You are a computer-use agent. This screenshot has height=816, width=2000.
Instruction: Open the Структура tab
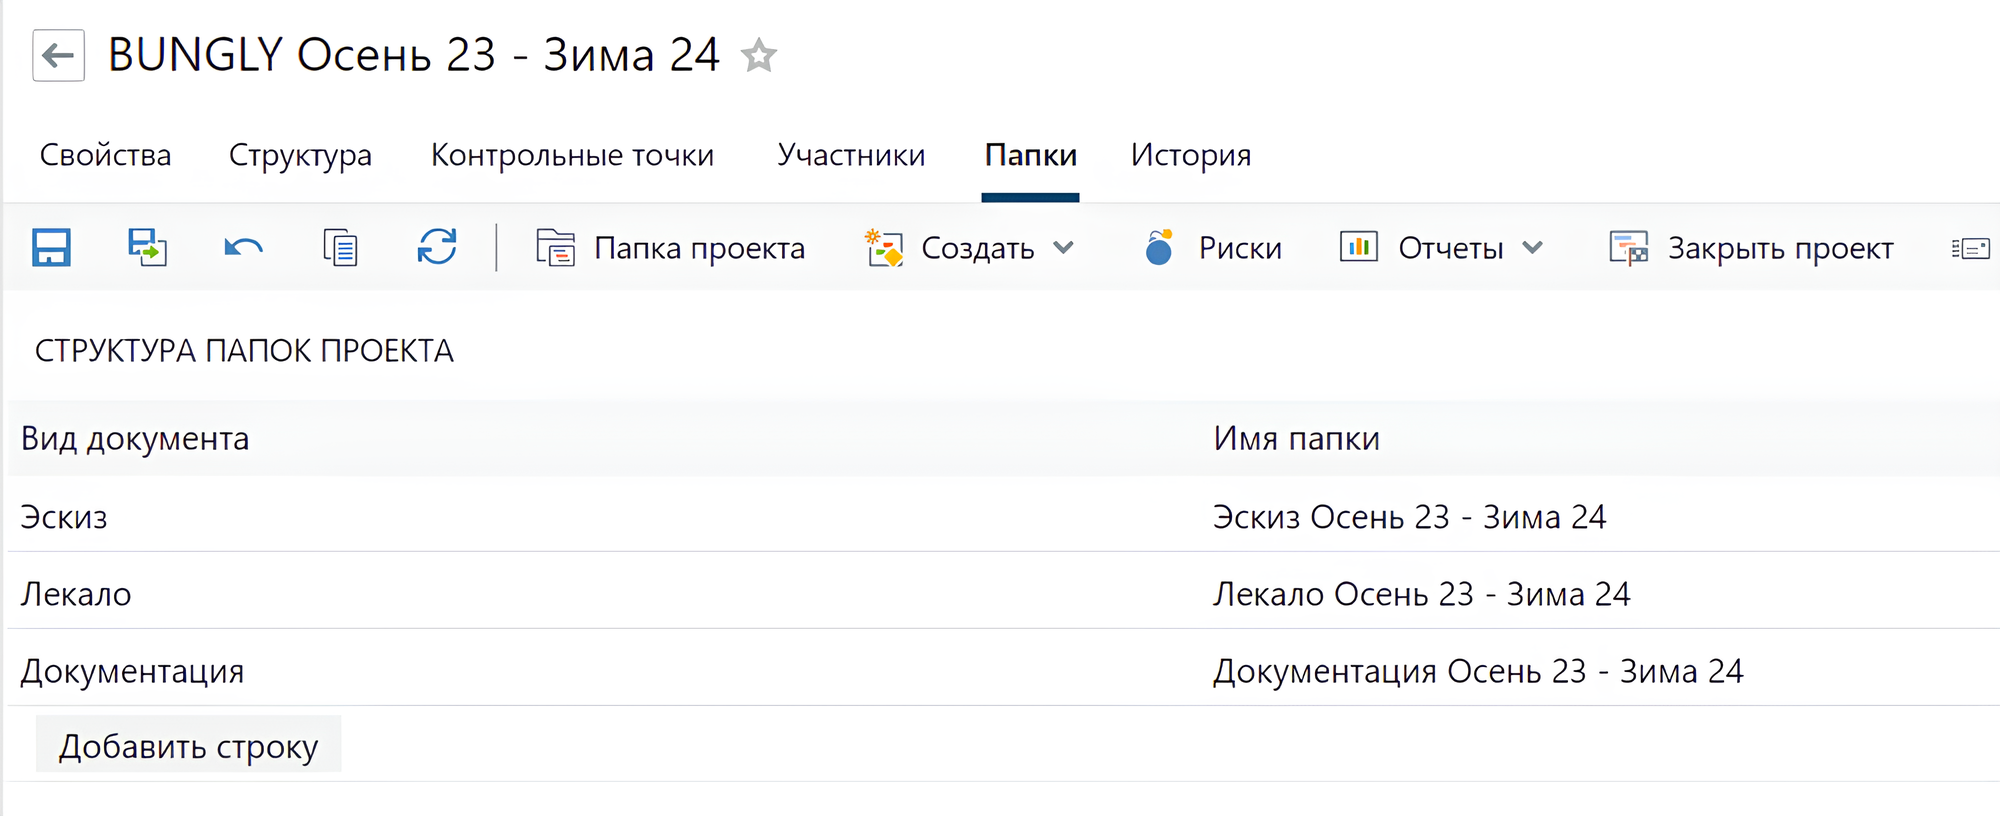(x=300, y=155)
